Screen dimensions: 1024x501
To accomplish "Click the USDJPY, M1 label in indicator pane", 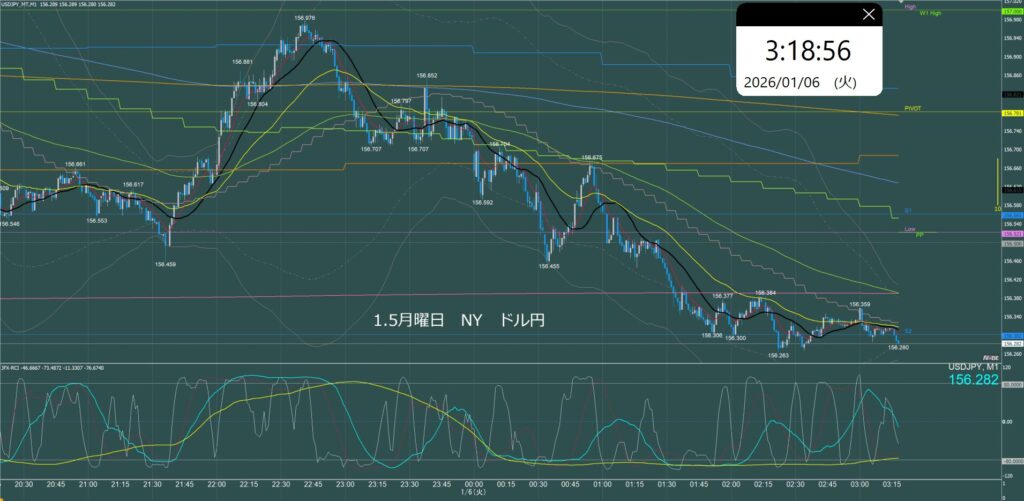I will click(x=973, y=368).
